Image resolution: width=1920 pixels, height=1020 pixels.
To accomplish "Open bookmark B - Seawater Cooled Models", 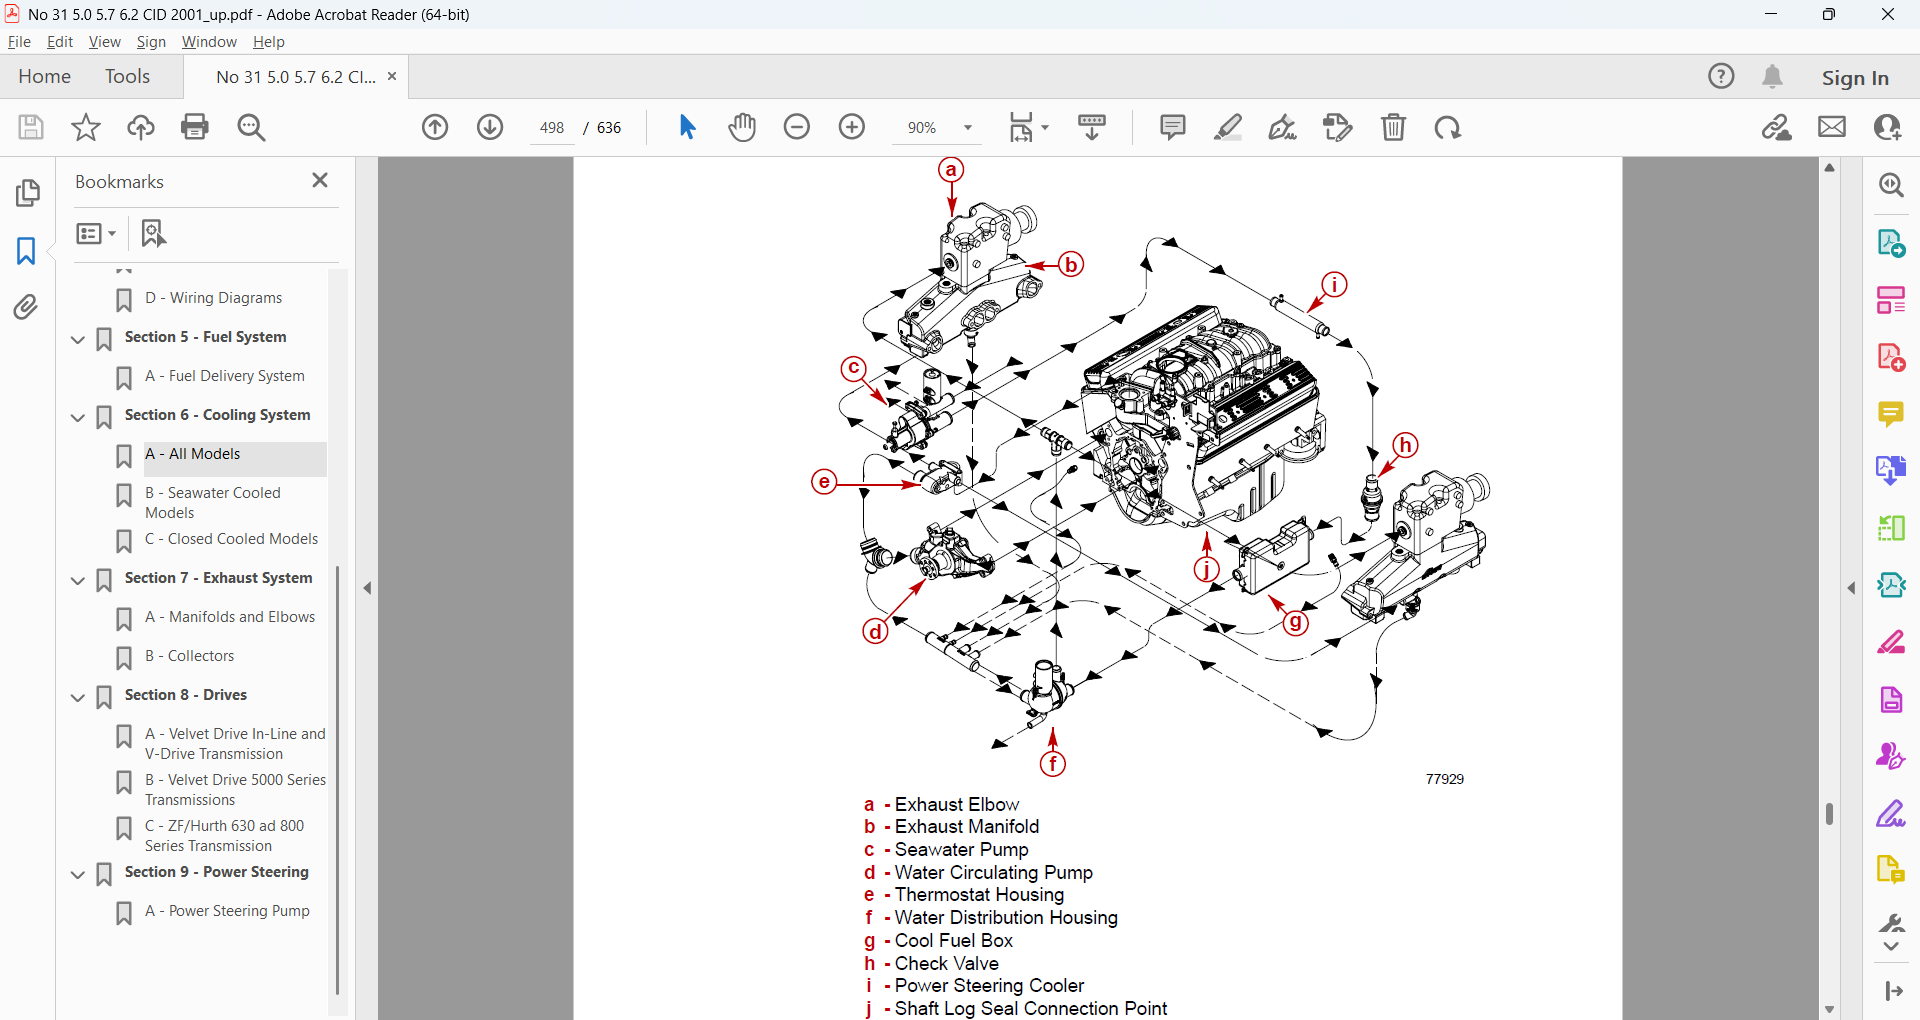I will click(x=213, y=503).
